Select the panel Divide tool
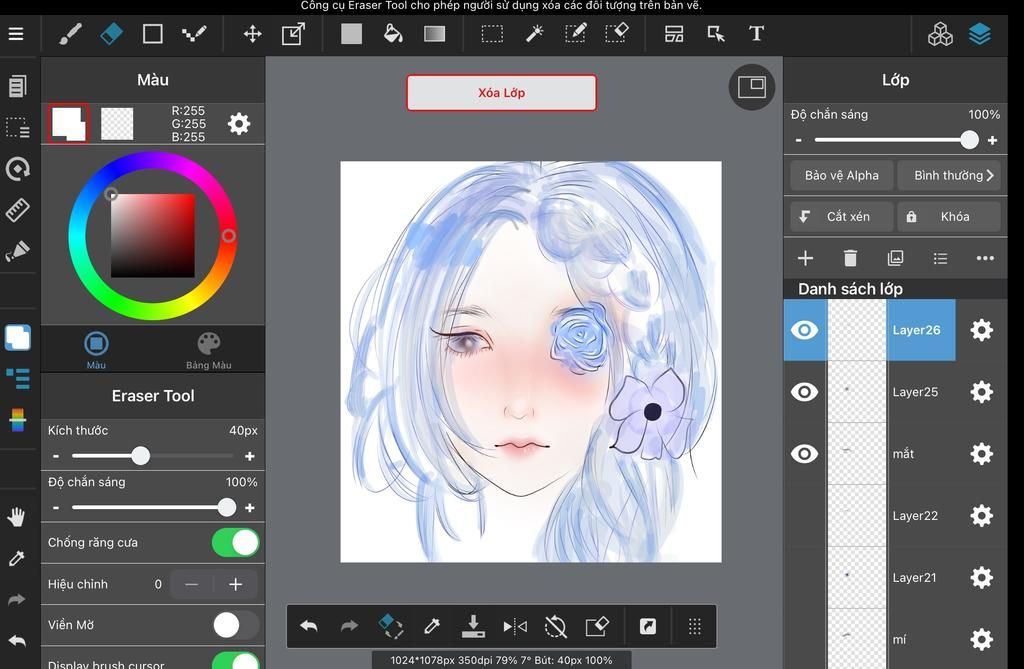 pos(674,34)
